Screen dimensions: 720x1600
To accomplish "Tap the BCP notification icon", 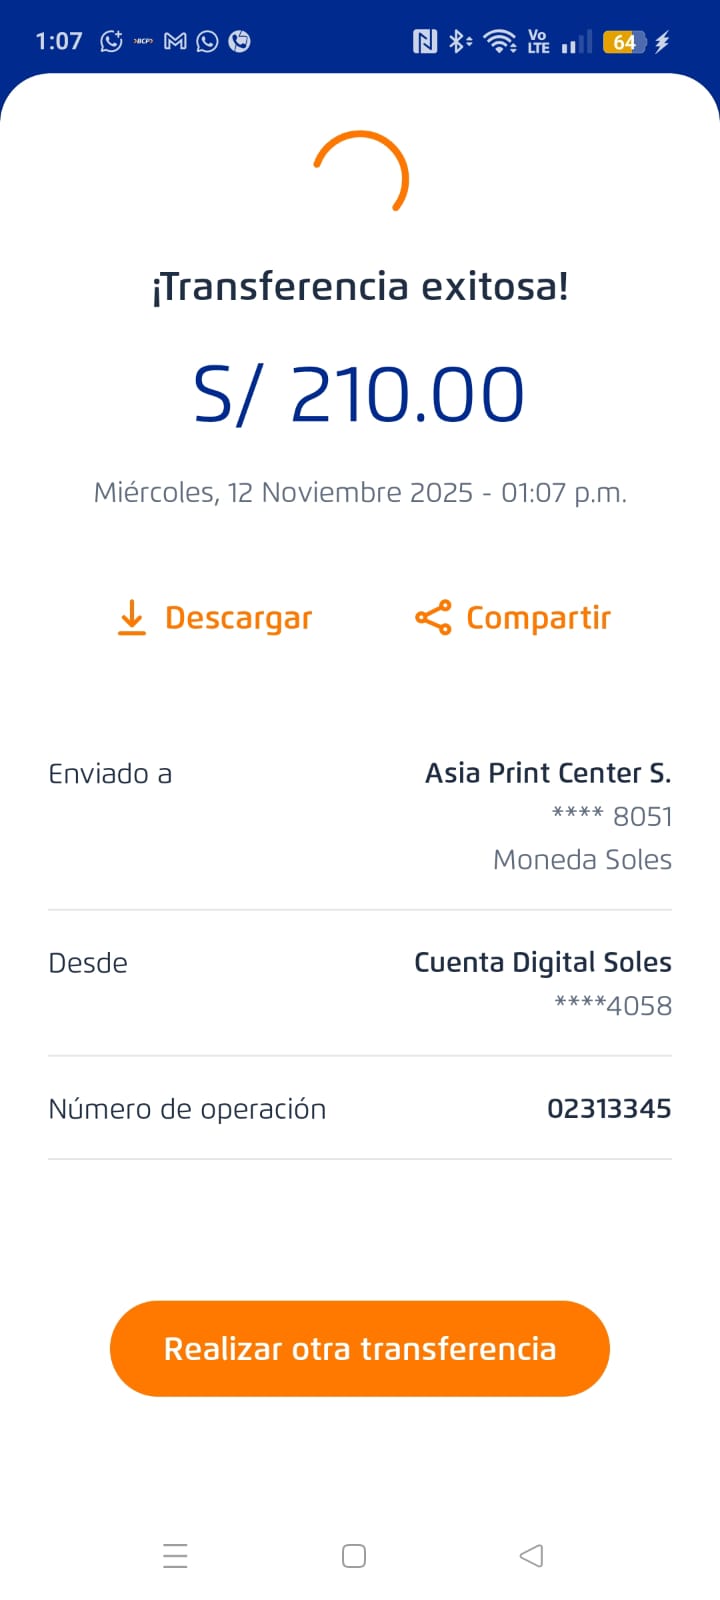I will pyautogui.click(x=143, y=41).
